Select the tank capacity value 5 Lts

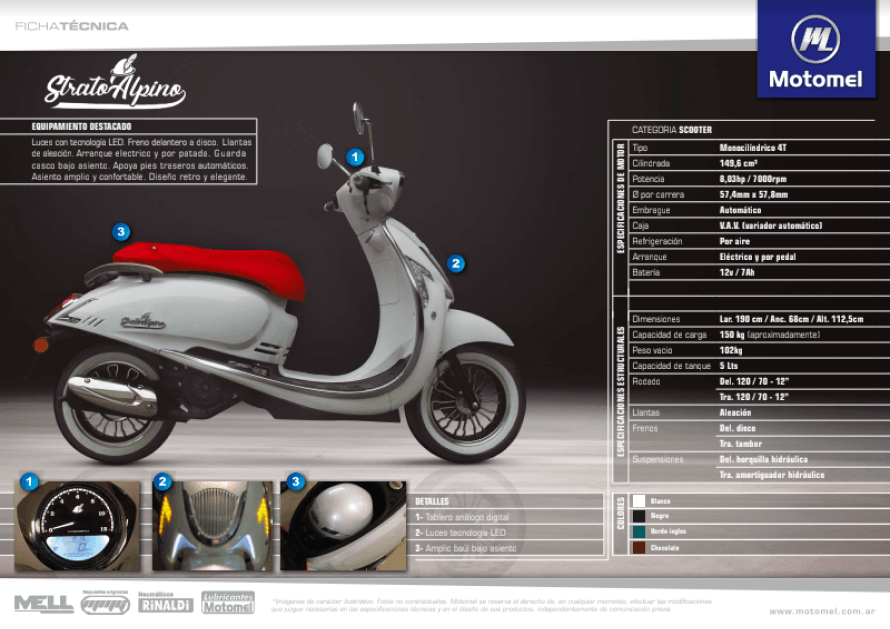[729, 366]
